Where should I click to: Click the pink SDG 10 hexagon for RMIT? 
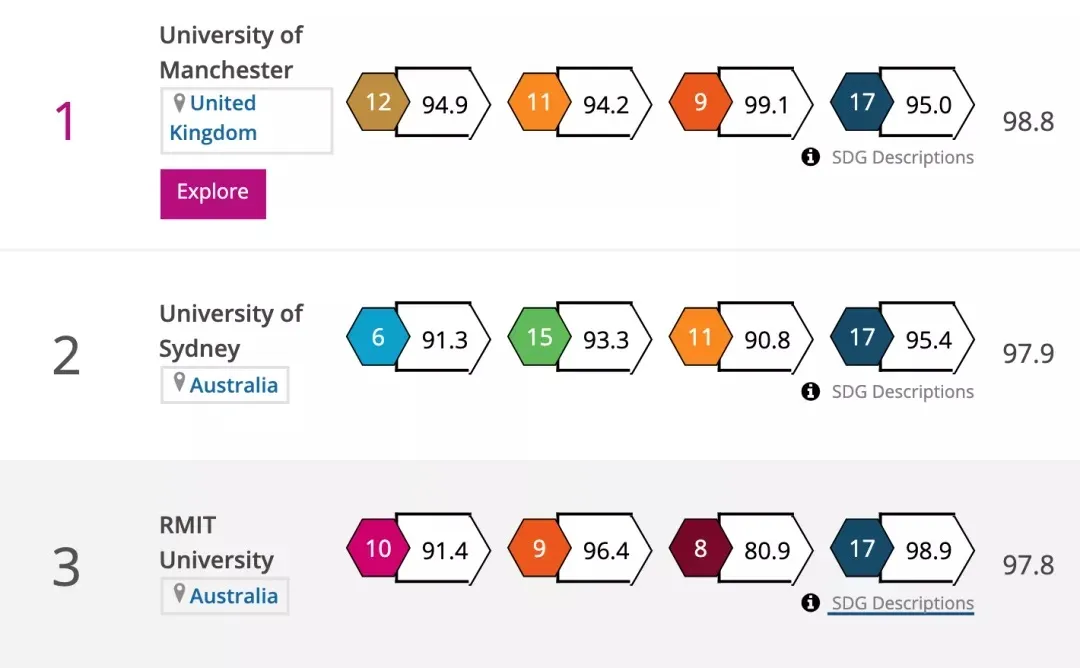tap(377, 549)
